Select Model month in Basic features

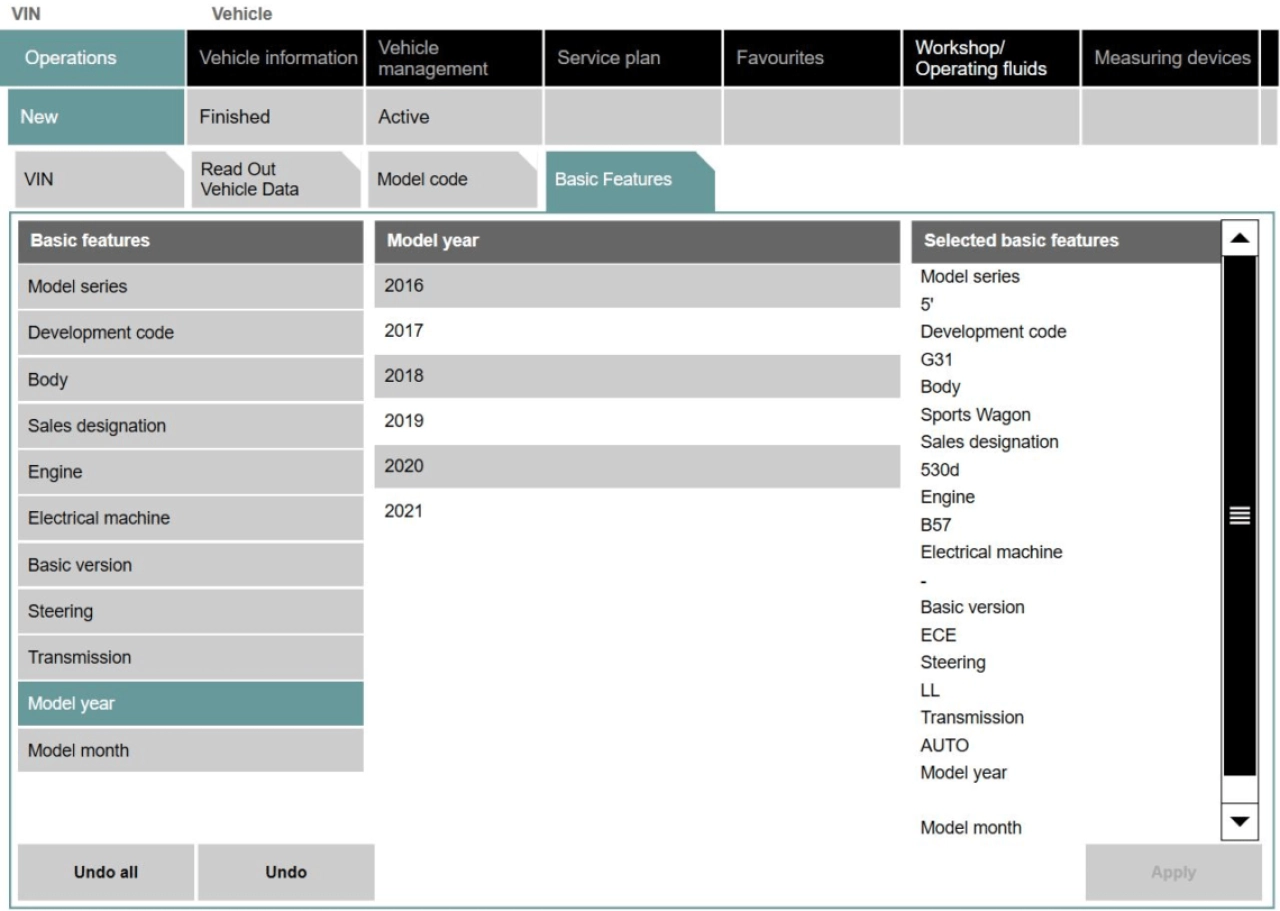coord(190,750)
